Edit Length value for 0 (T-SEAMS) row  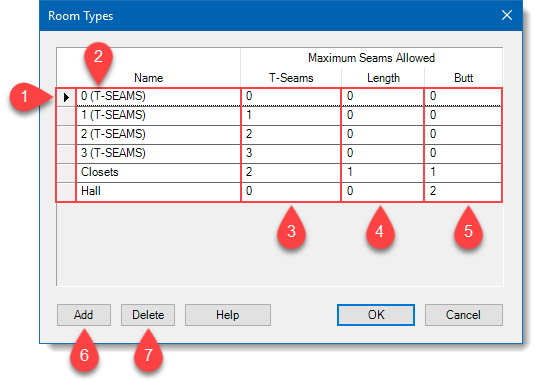coord(382,97)
